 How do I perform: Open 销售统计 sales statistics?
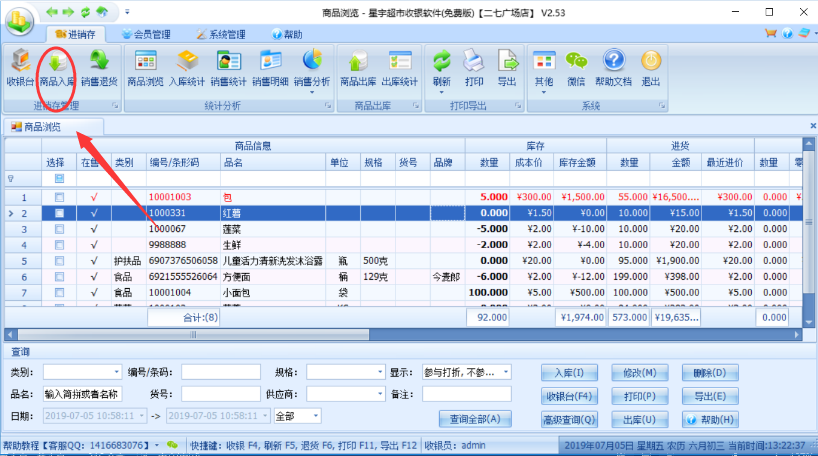coord(228,68)
